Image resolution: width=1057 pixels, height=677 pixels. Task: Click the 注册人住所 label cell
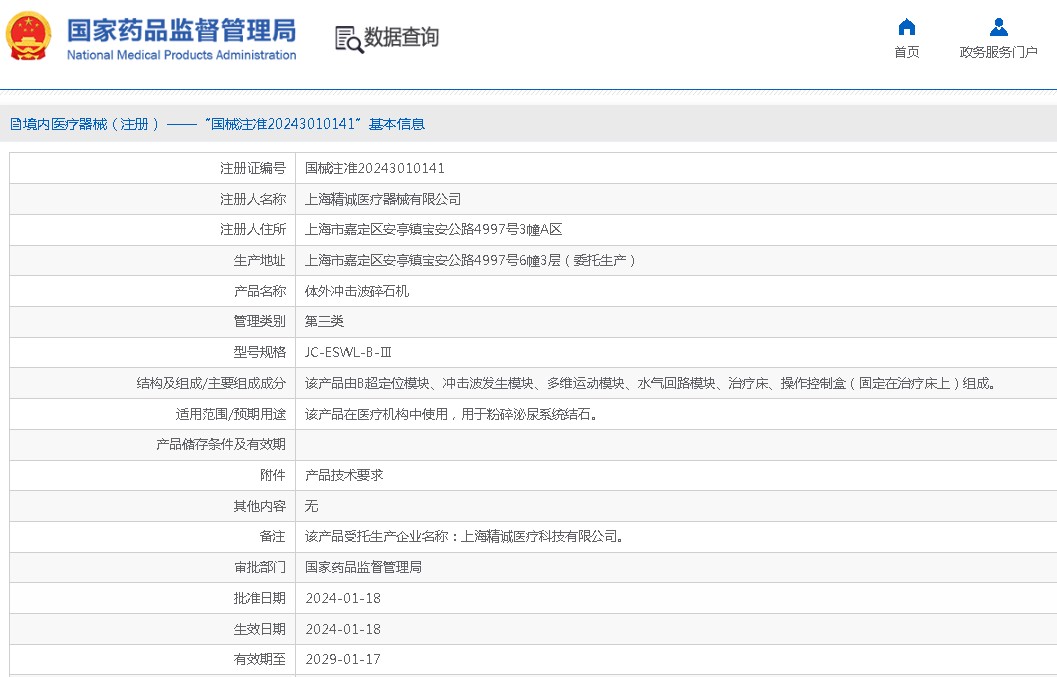tap(152, 229)
